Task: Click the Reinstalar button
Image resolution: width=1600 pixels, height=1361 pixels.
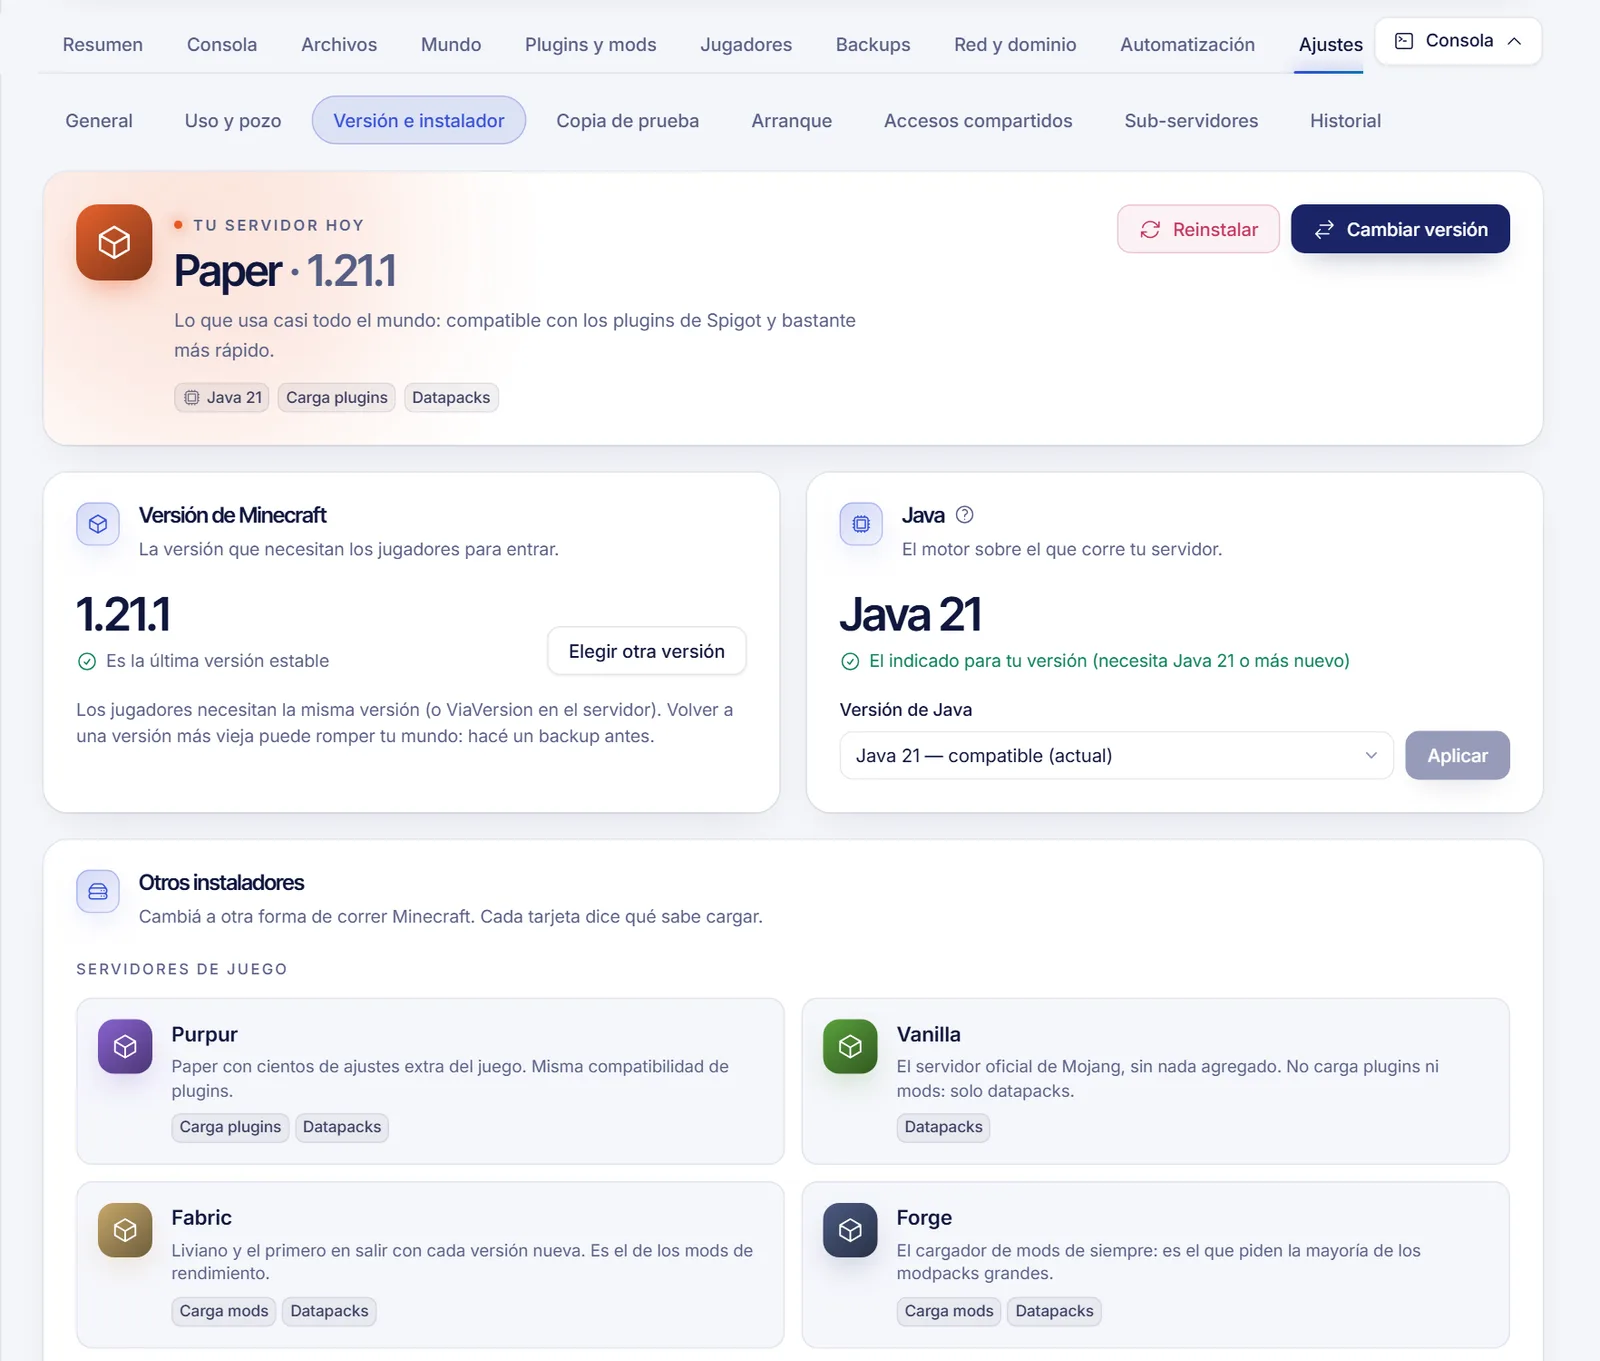Action: pyautogui.click(x=1198, y=229)
